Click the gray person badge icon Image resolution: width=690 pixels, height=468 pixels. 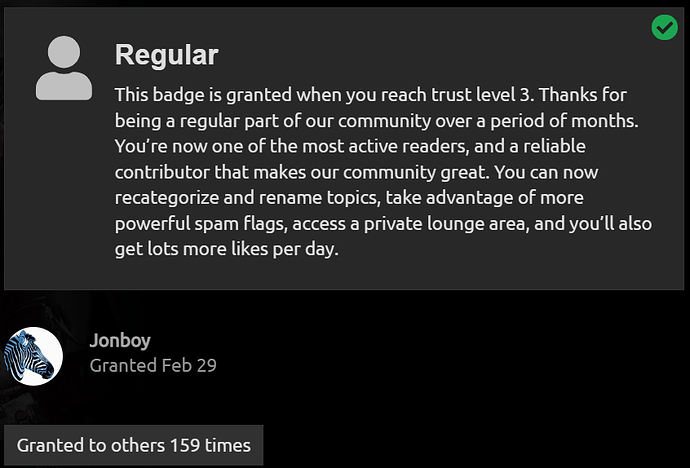point(64,68)
